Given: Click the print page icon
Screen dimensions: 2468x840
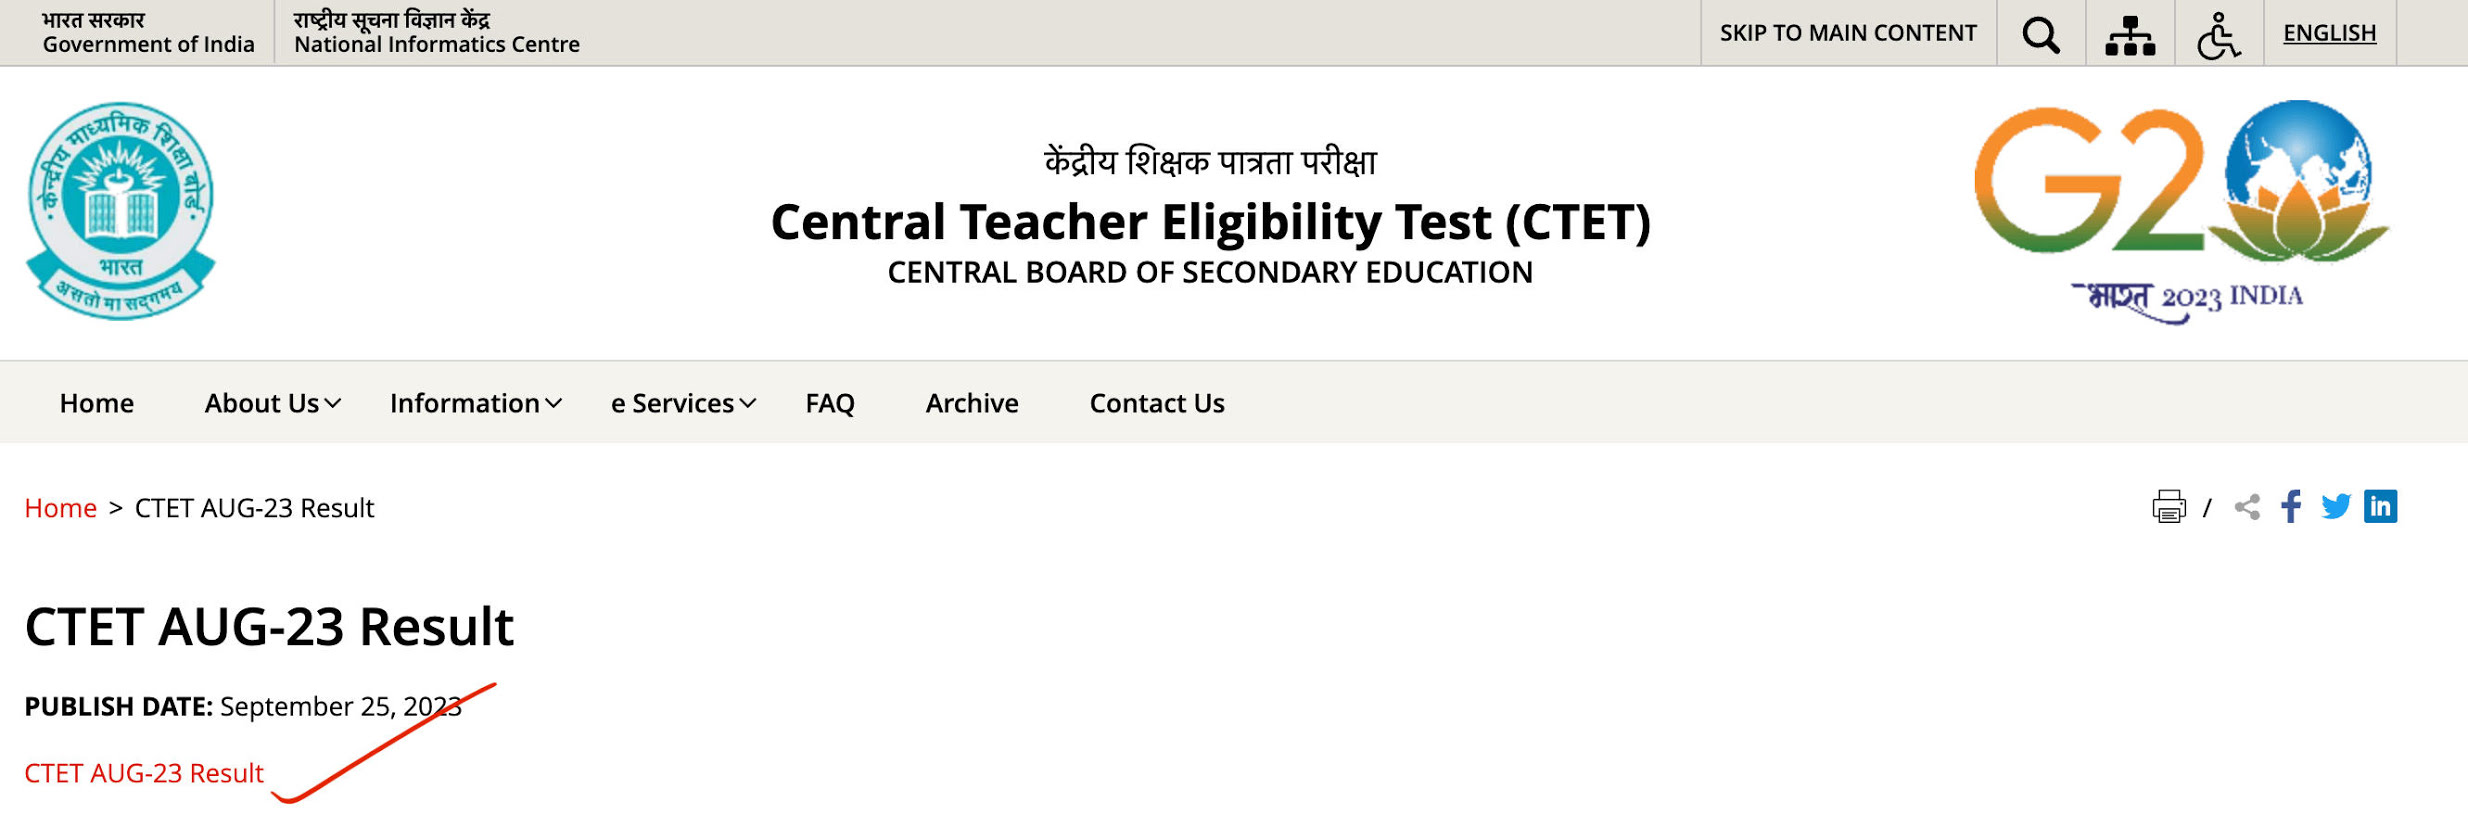Looking at the screenshot, I should 2167,507.
